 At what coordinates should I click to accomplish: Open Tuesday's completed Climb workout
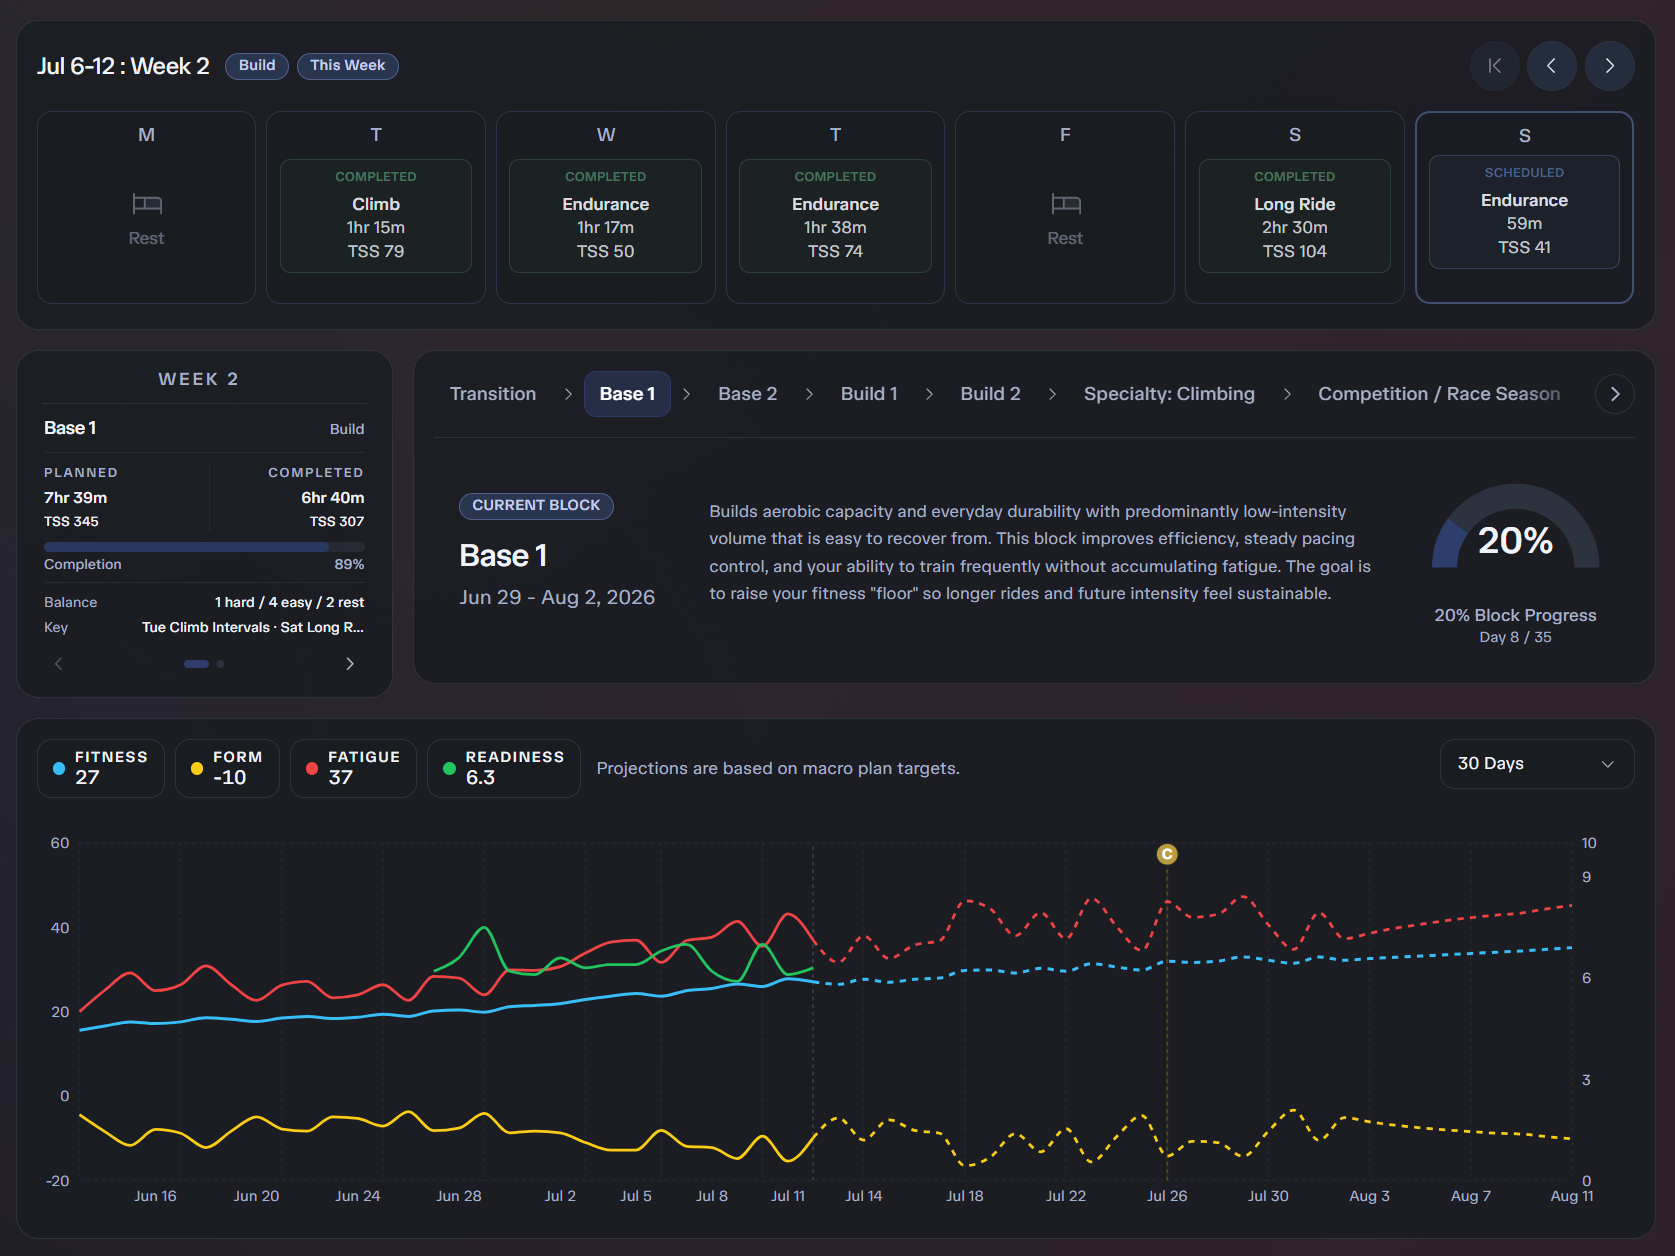[x=376, y=216]
